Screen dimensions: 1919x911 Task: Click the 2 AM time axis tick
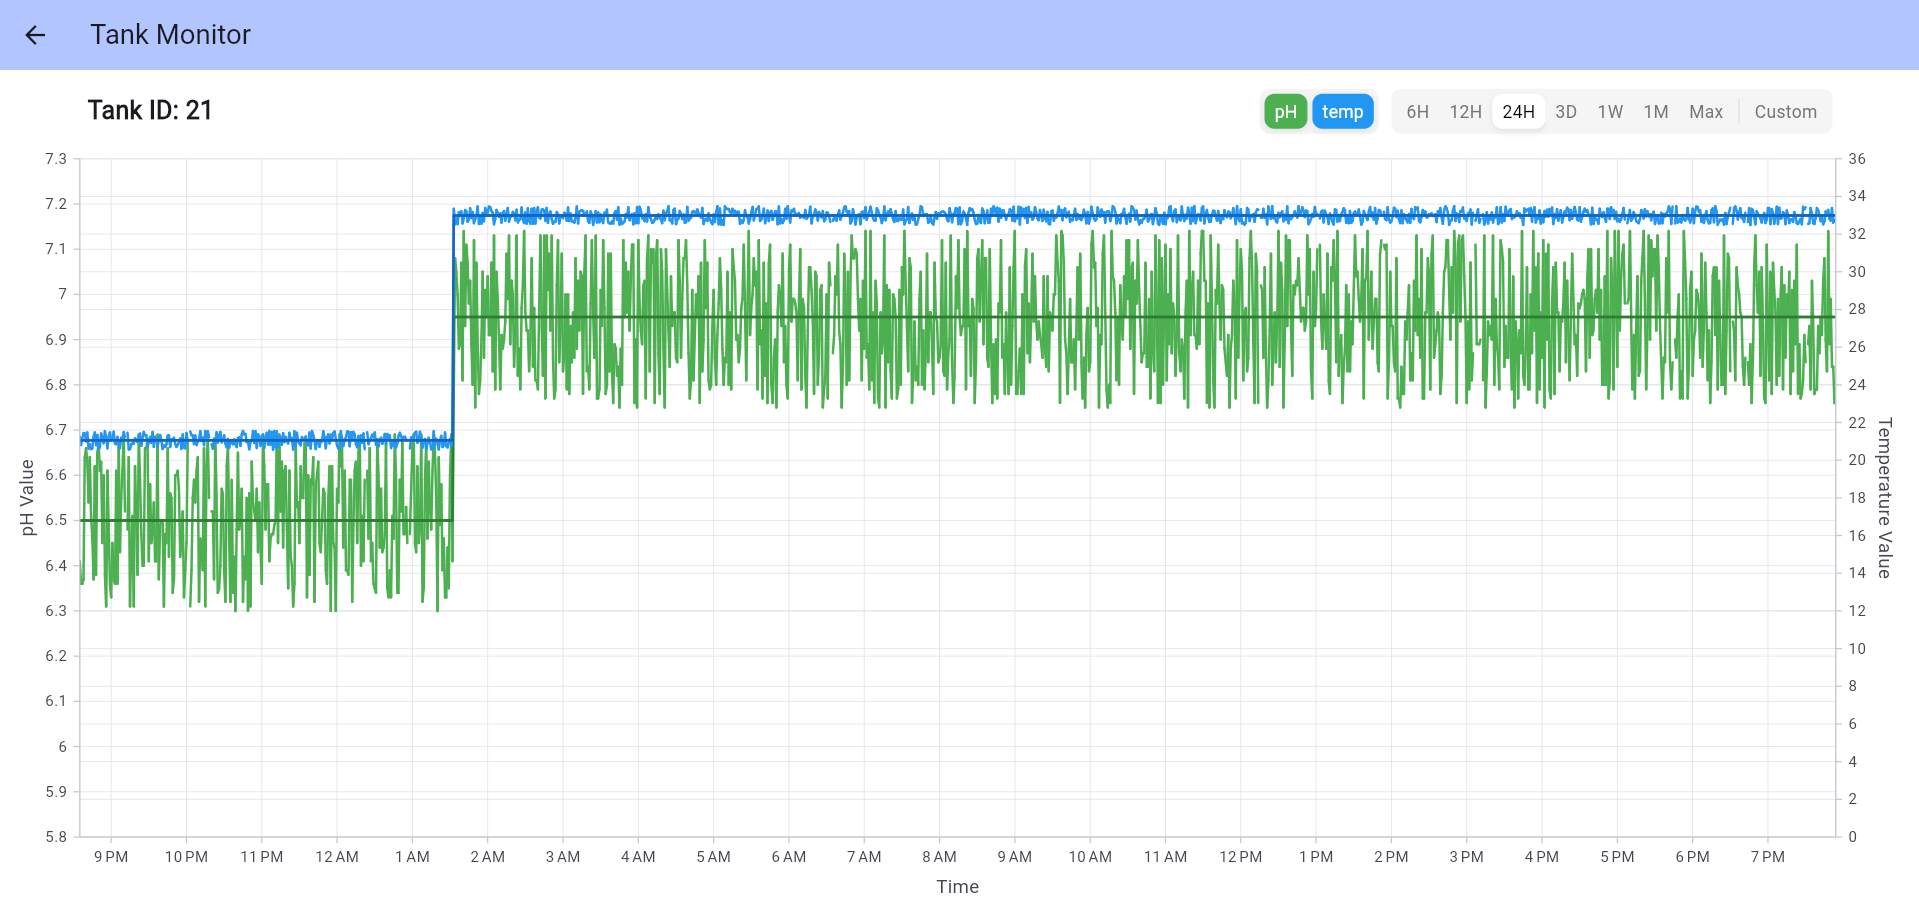pyautogui.click(x=487, y=857)
